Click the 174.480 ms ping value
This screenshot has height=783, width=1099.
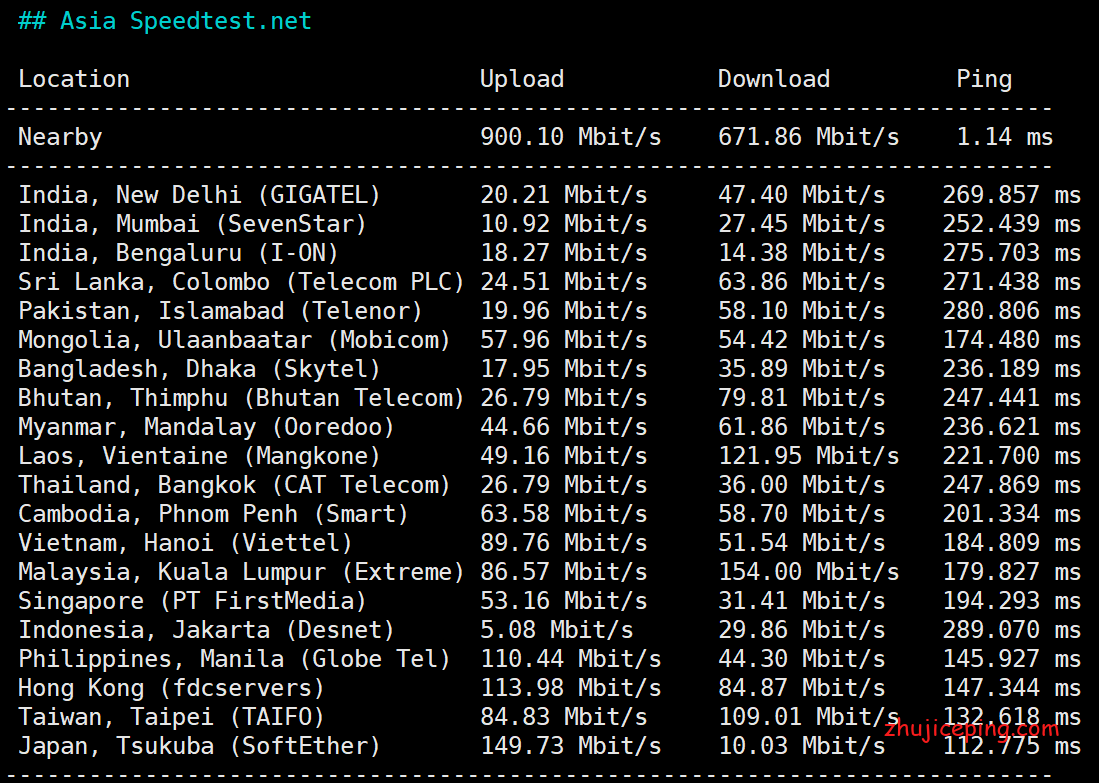click(1012, 340)
